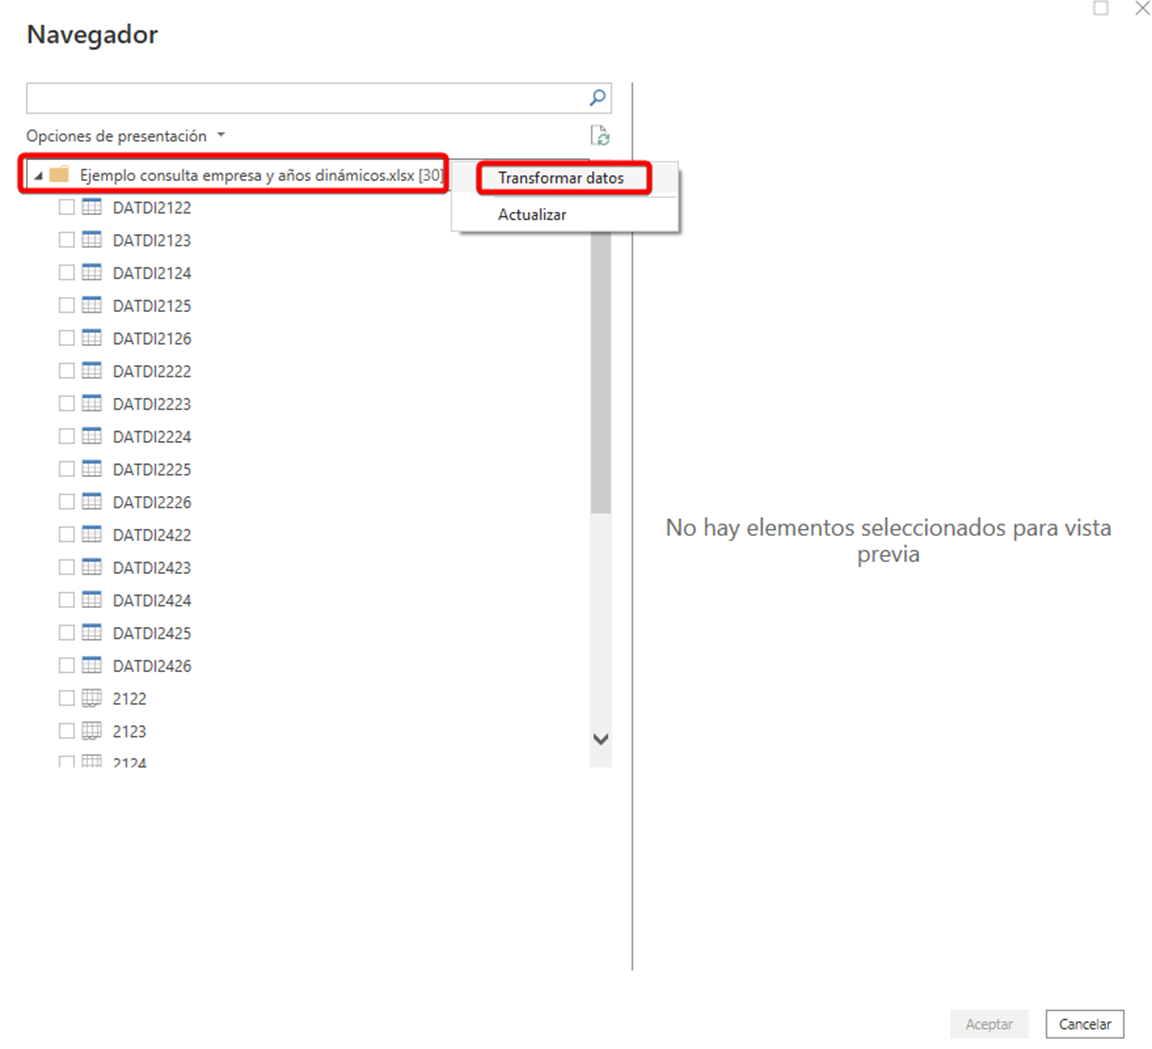This screenshot has width=1152, height=1049.
Task: Click into the navigator search field
Action: coord(305,98)
